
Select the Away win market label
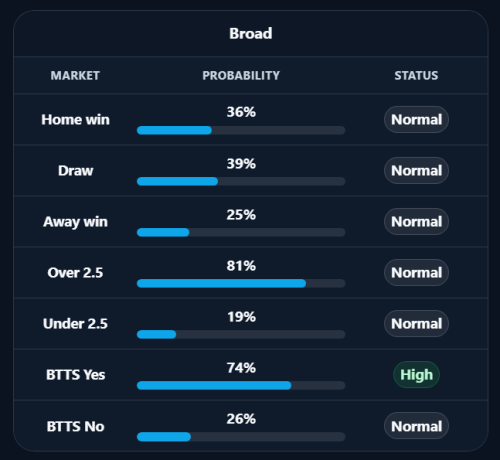click(75, 222)
